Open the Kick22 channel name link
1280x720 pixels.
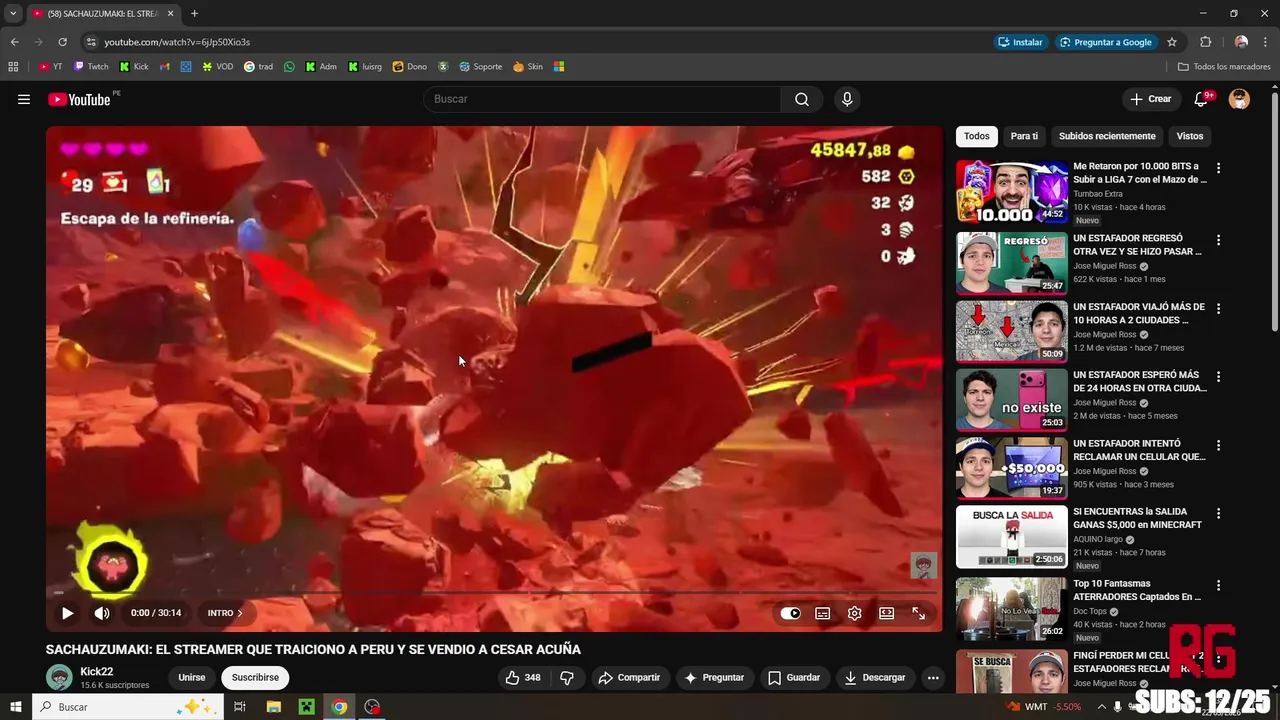tap(97, 671)
